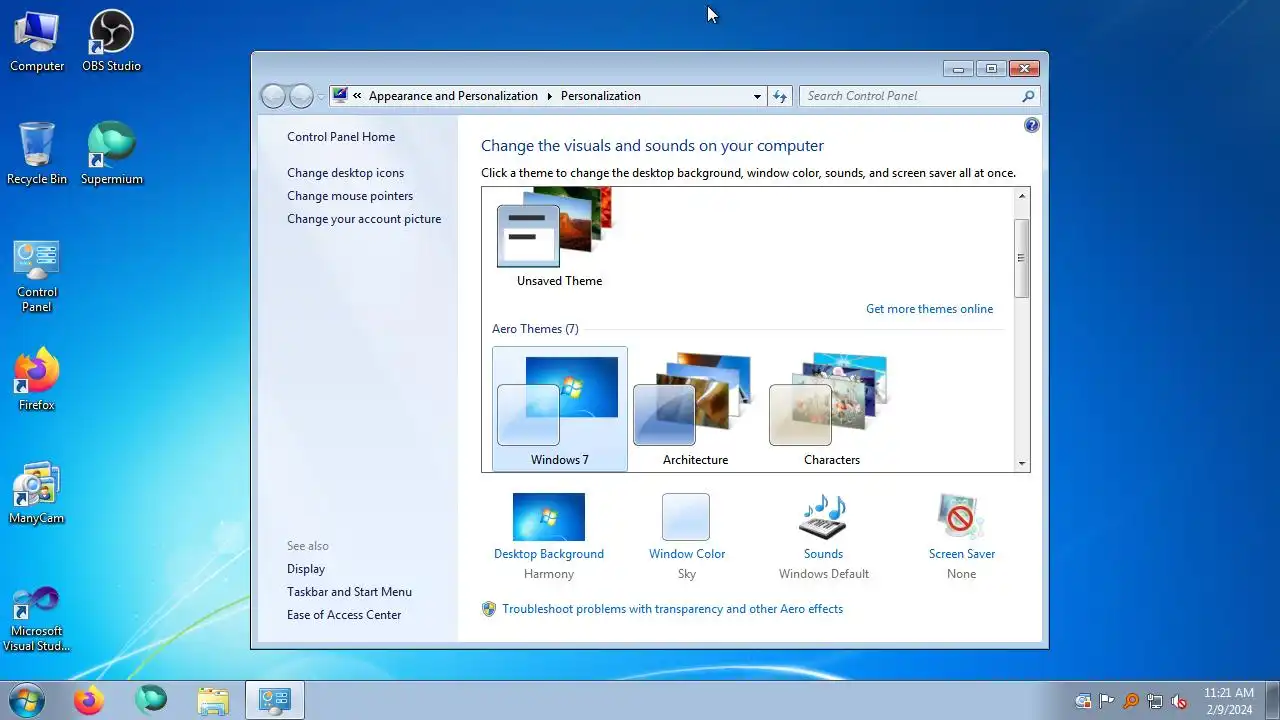Select the Characters theme
This screenshot has width=1280, height=720.
(x=832, y=408)
